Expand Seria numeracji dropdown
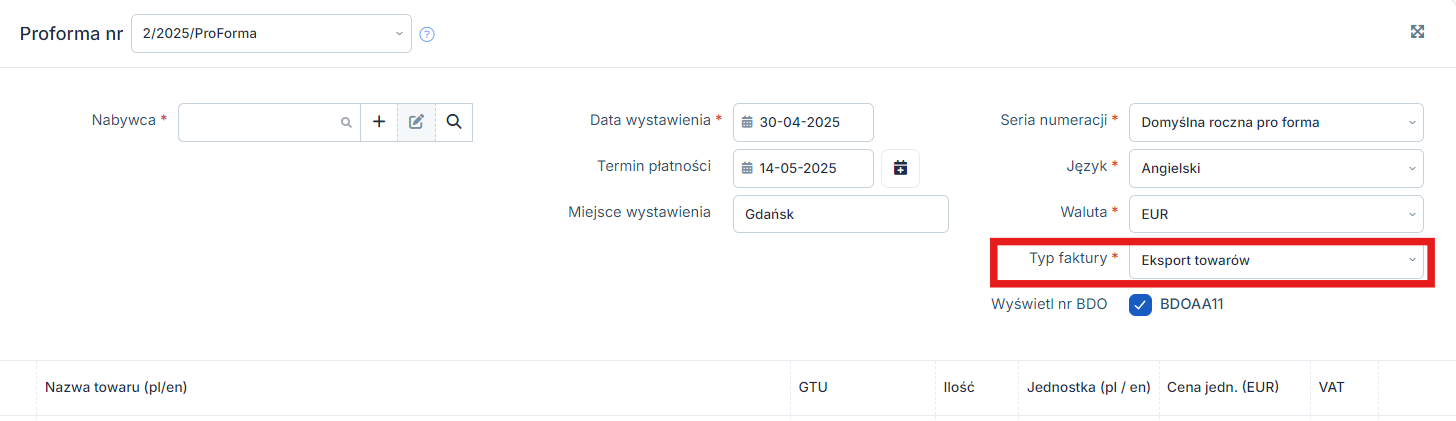This screenshot has height=421, width=1456. [x=1276, y=122]
